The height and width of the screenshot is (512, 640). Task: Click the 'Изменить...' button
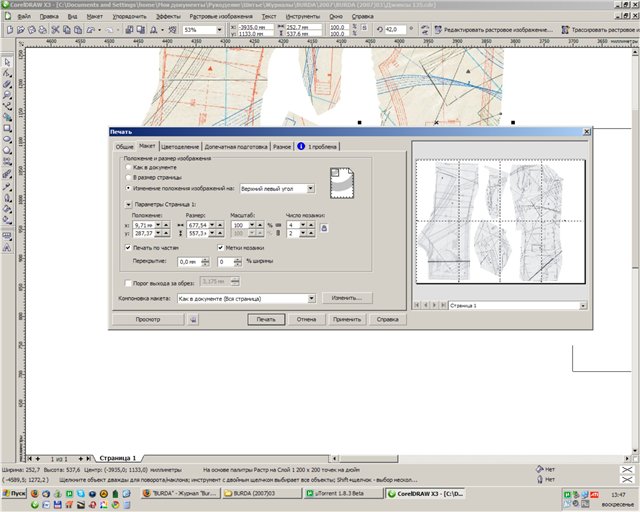(x=347, y=298)
